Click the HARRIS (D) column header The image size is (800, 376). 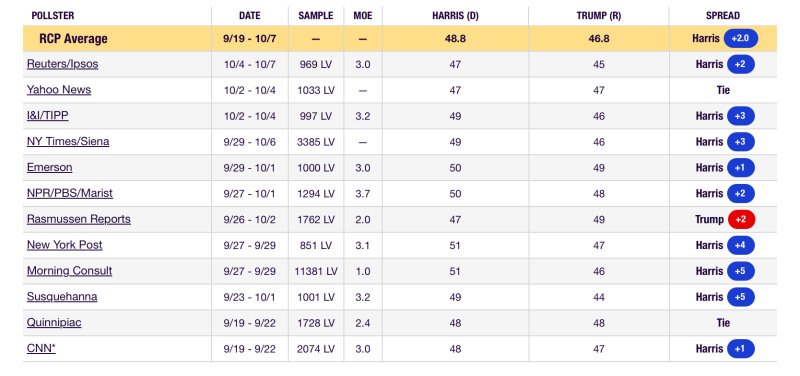455,16
